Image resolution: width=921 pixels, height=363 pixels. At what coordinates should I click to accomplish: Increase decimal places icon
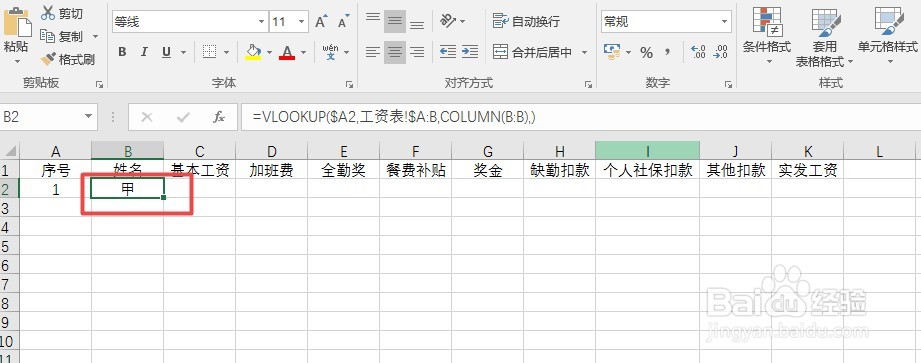[x=698, y=52]
